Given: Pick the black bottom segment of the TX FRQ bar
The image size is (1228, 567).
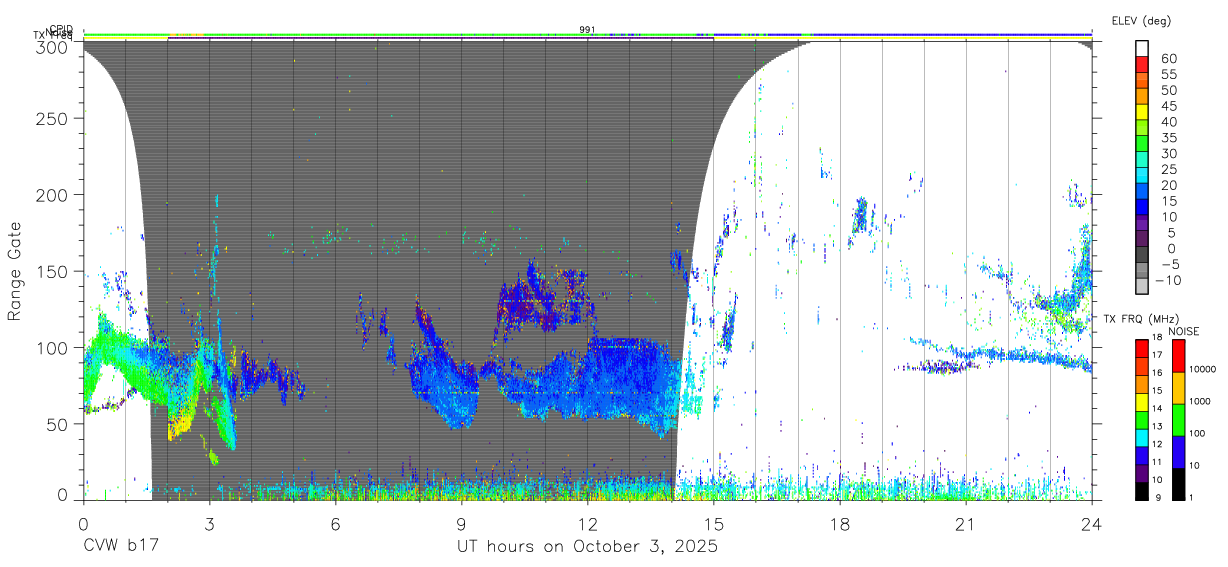Looking at the screenshot, I should pyautogui.click(x=1141, y=491).
